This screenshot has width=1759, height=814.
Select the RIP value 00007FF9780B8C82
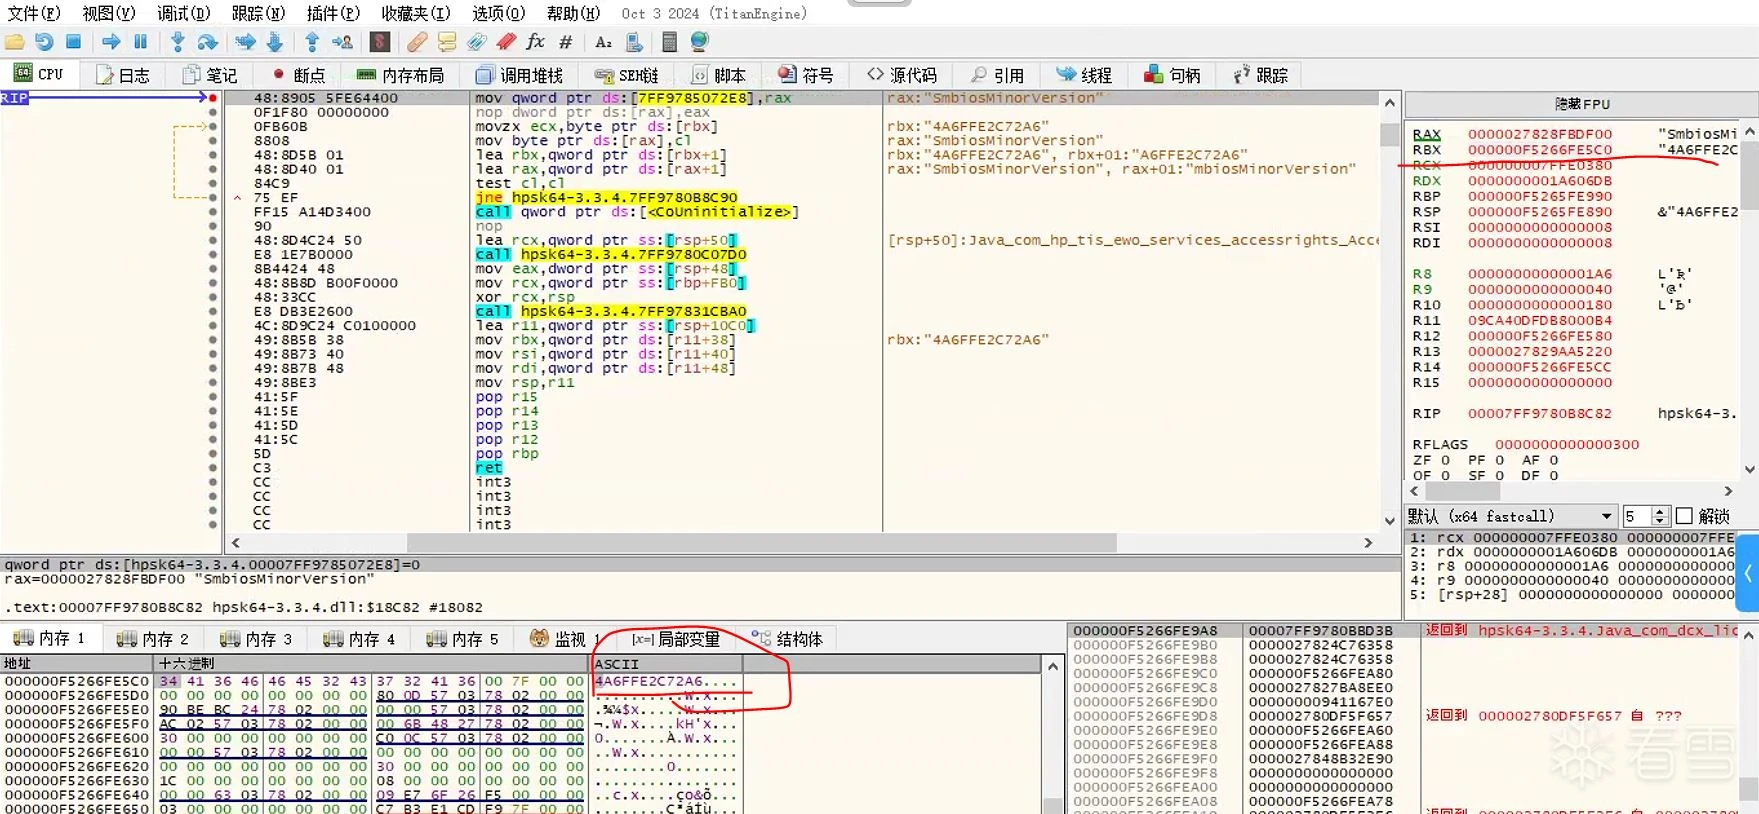pyautogui.click(x=1540, y=413)
